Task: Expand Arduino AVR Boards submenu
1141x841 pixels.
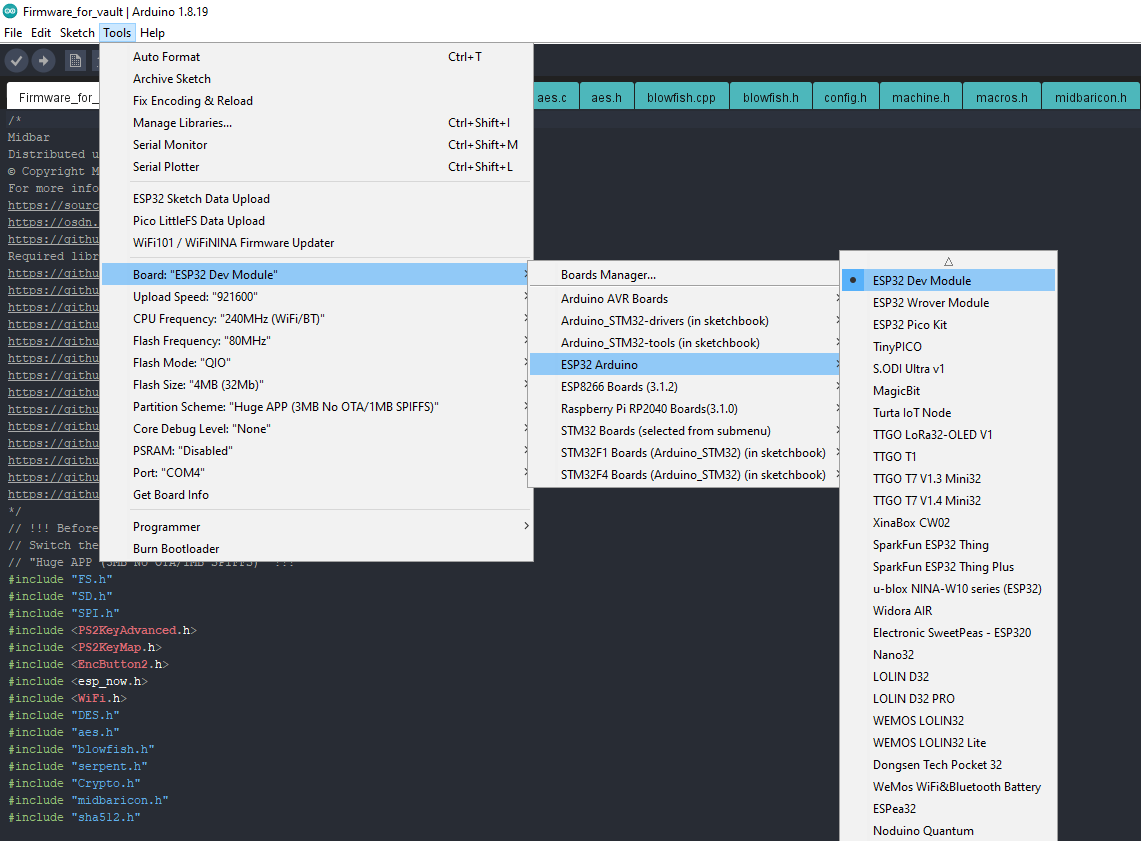Action: click(684, 299)
